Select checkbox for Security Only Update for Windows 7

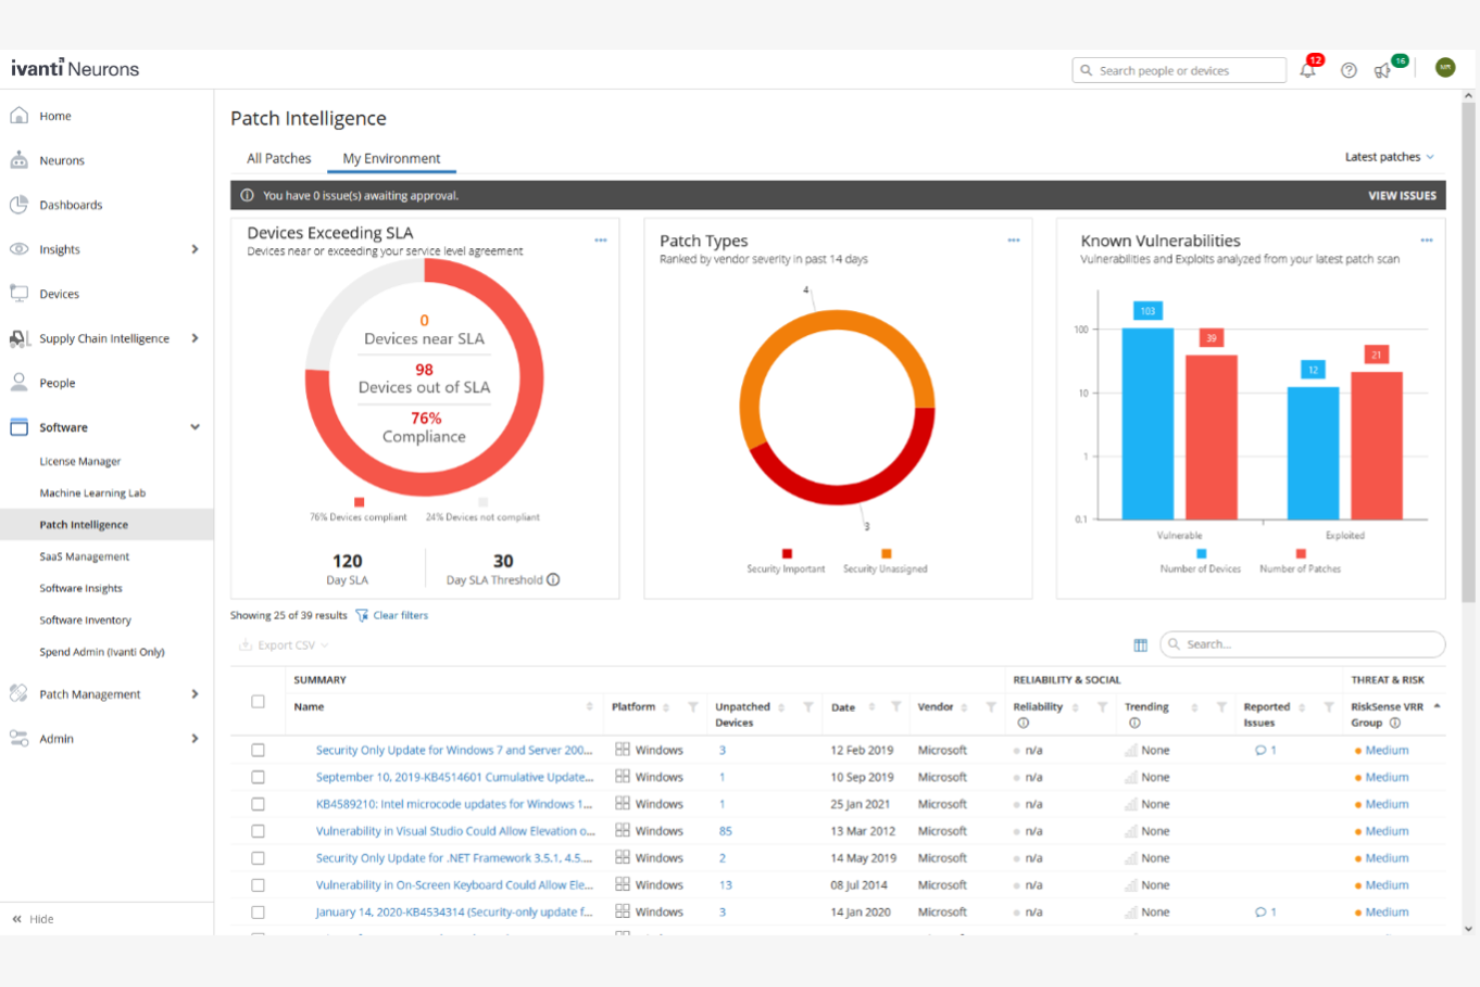(x=258, y=750)
